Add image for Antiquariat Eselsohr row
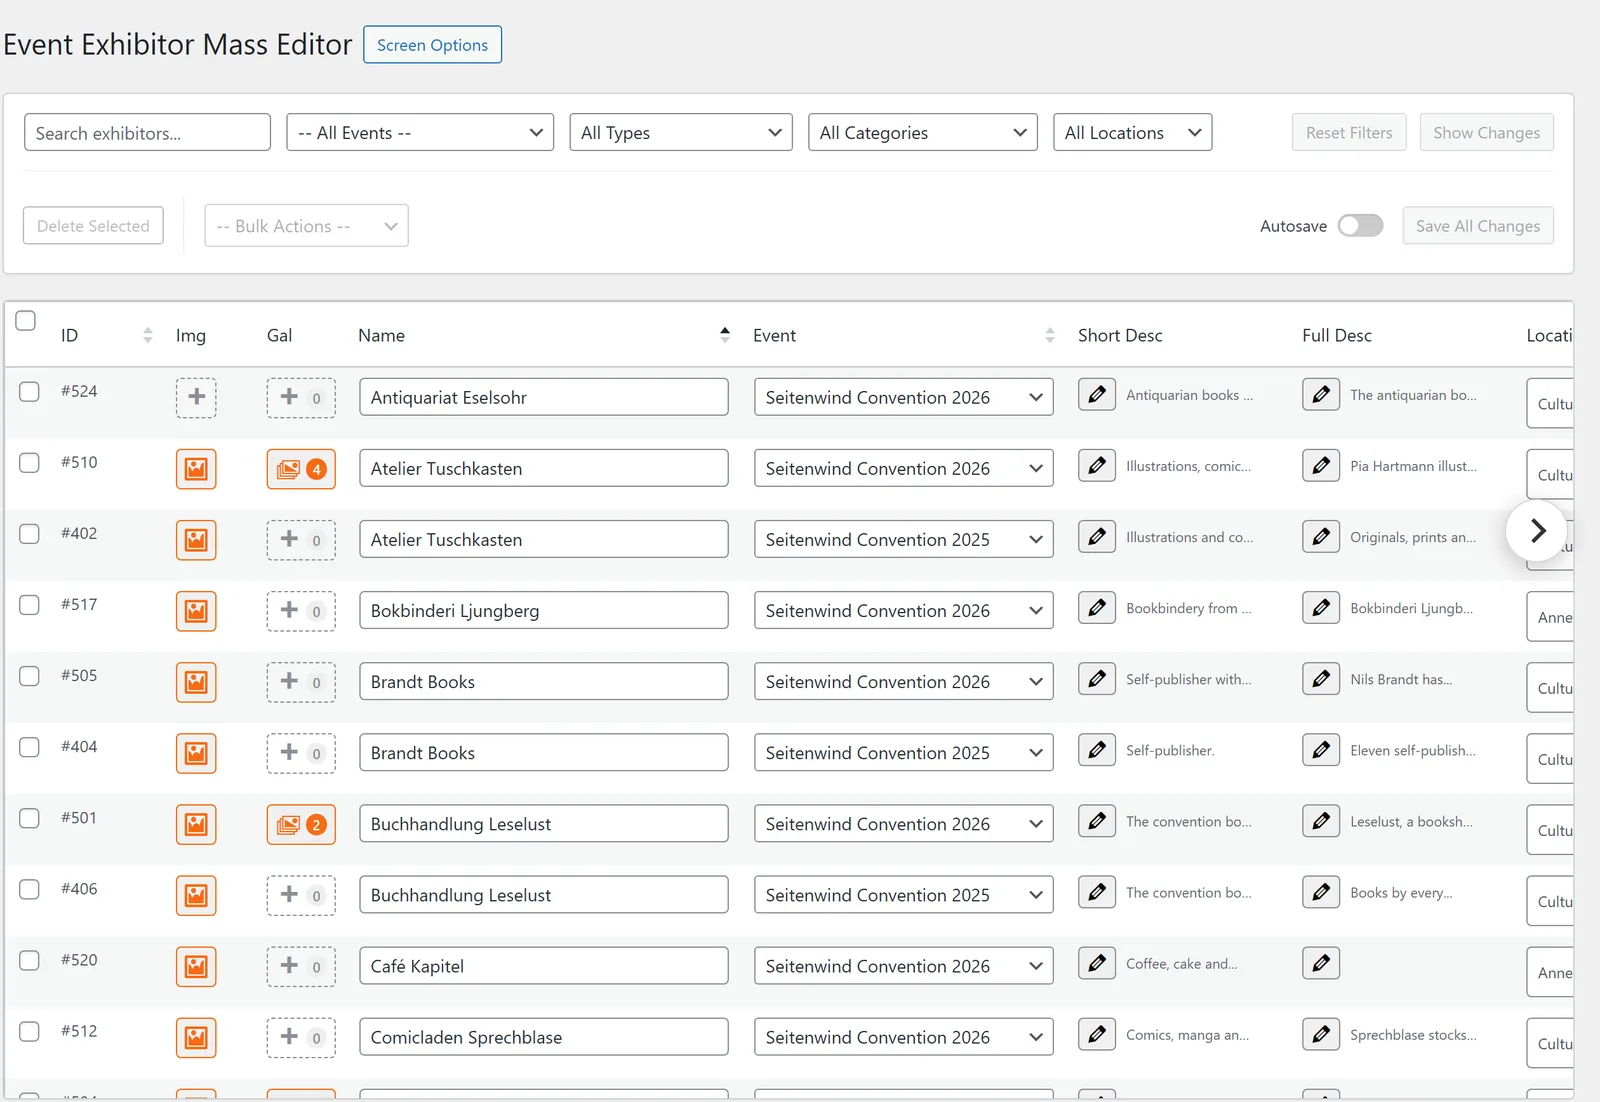1600x1102 pixels. (196, 397)
